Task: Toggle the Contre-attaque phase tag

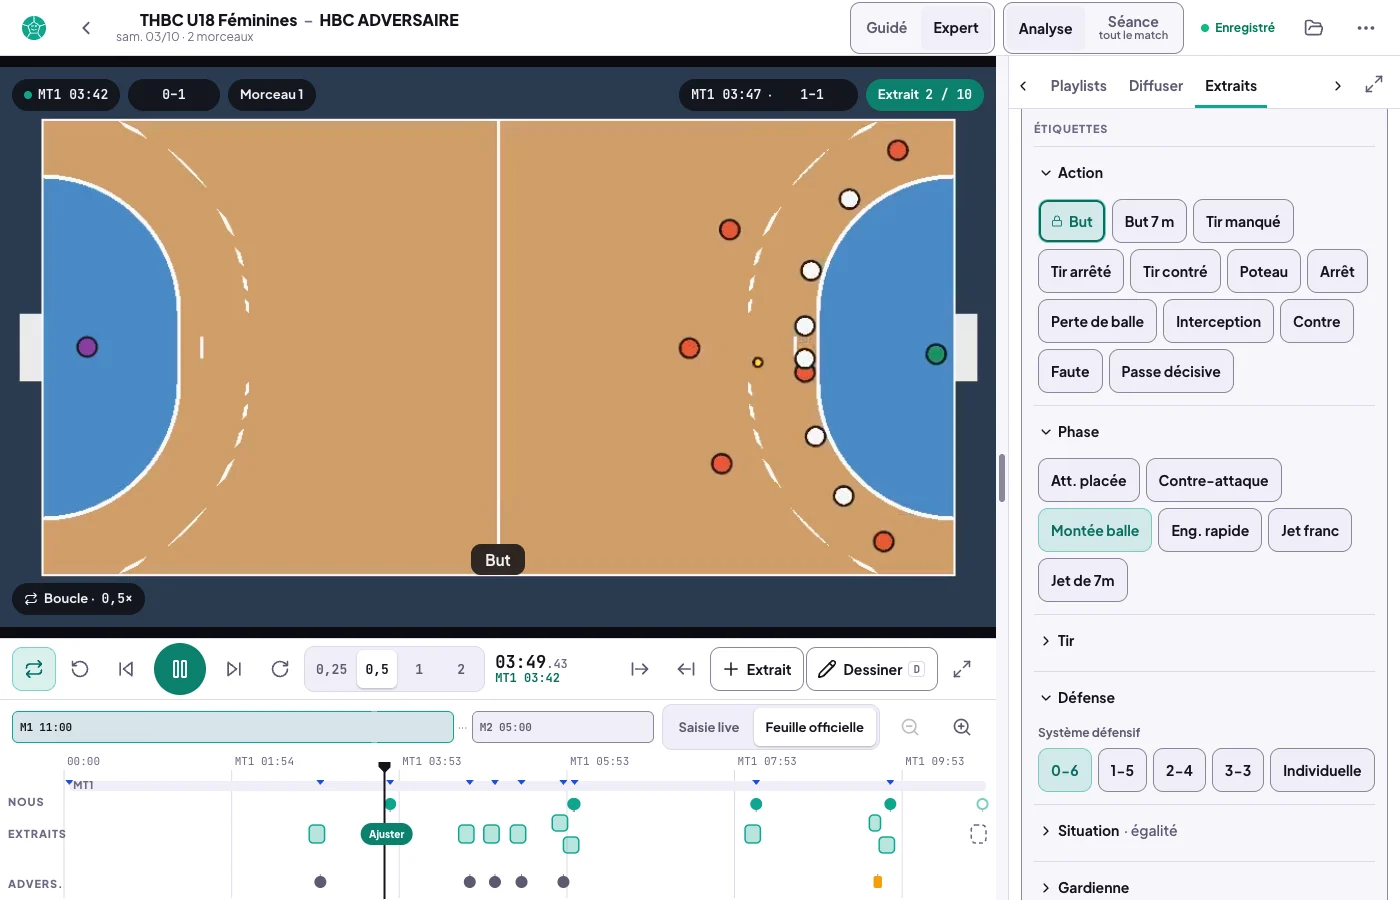Action: click(1213, 481)
